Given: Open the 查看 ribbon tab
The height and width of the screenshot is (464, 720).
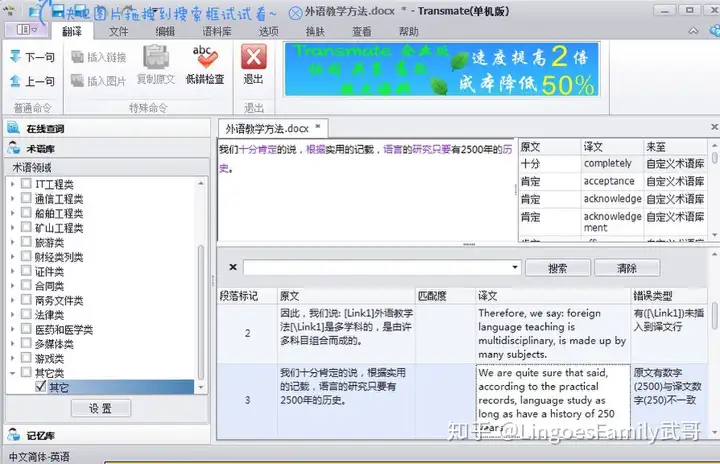Looking at the screenshot, I should pyautogui.click(x=362, y=31).
